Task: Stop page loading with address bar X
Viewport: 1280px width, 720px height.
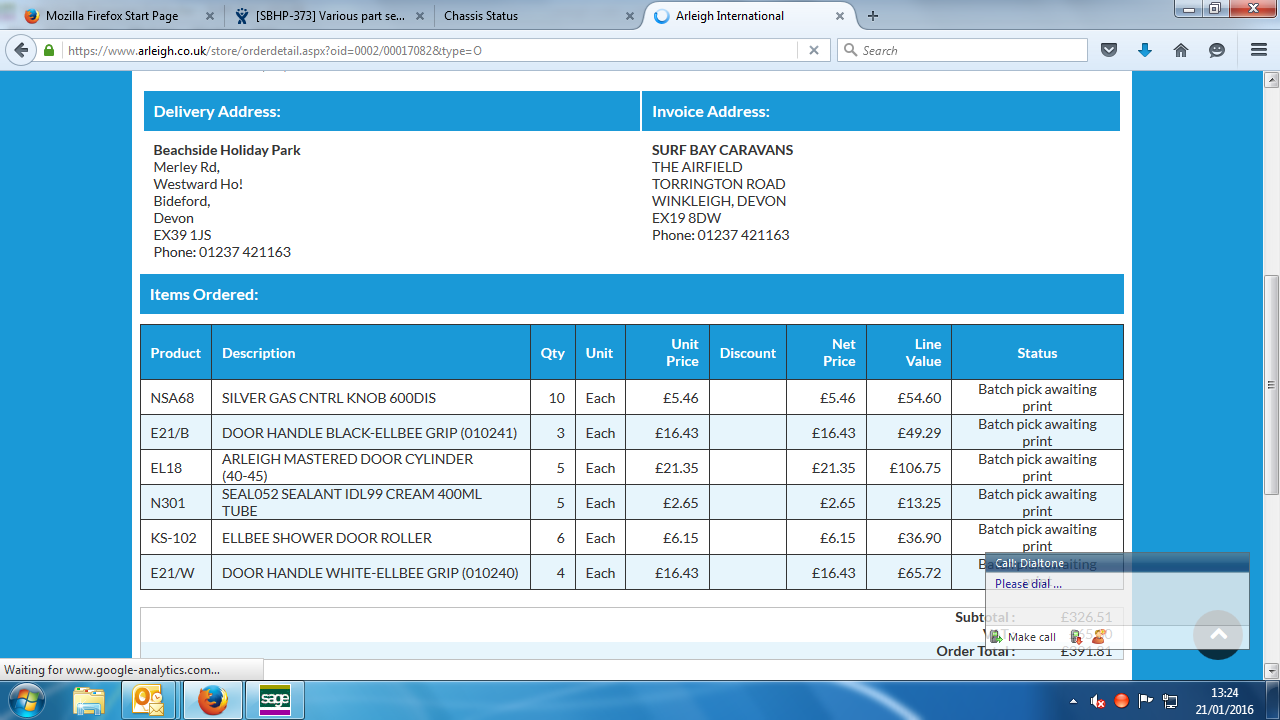Action: 814,50
